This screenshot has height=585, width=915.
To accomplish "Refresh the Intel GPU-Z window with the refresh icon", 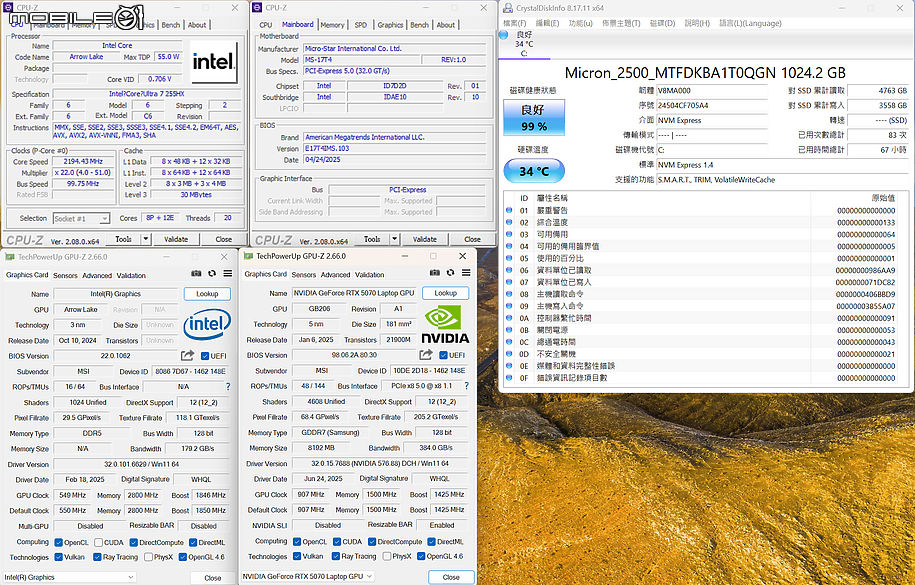I will coord(212,273).
